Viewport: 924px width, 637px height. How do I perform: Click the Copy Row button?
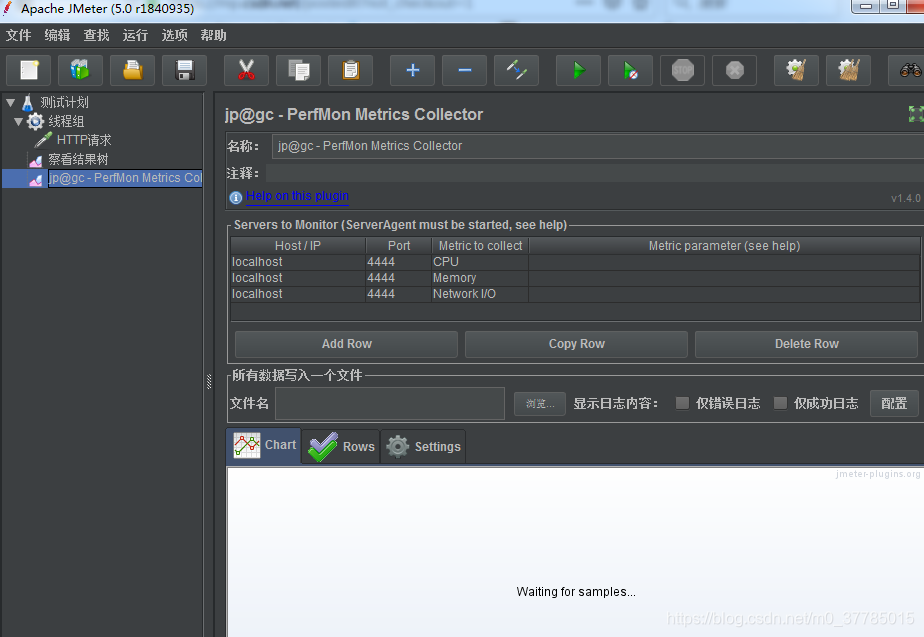576,344
